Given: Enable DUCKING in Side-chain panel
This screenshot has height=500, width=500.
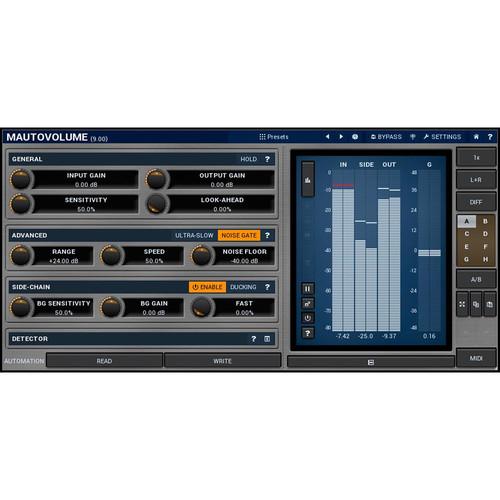Looking at the screenshot, I should click(243, 287).
